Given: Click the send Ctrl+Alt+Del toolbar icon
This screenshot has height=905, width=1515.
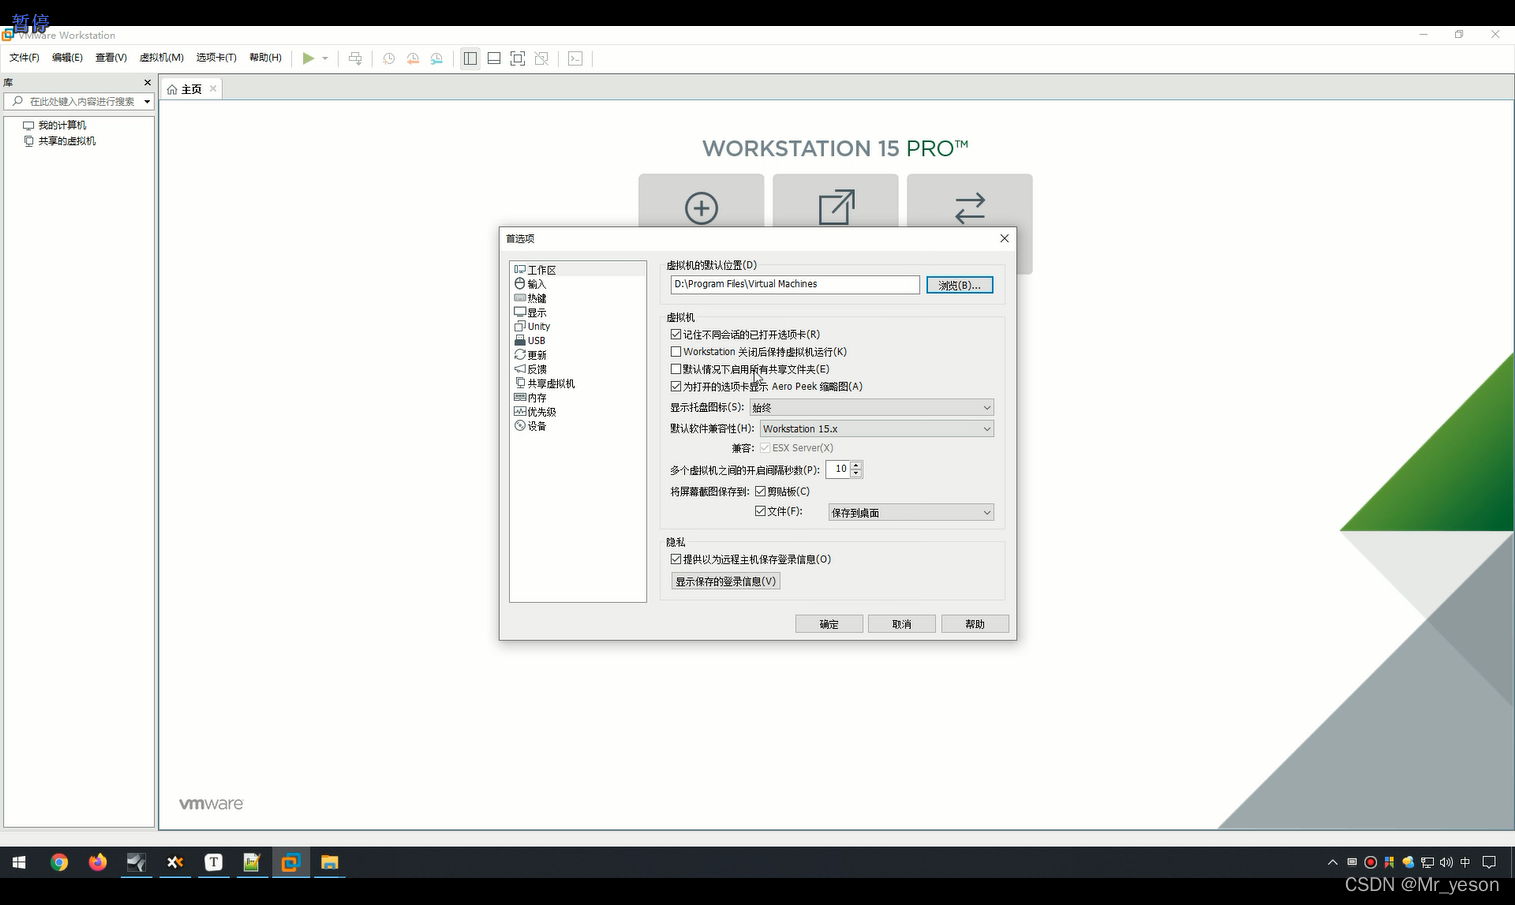Looking at the screenshot, I should click(355, 58).
